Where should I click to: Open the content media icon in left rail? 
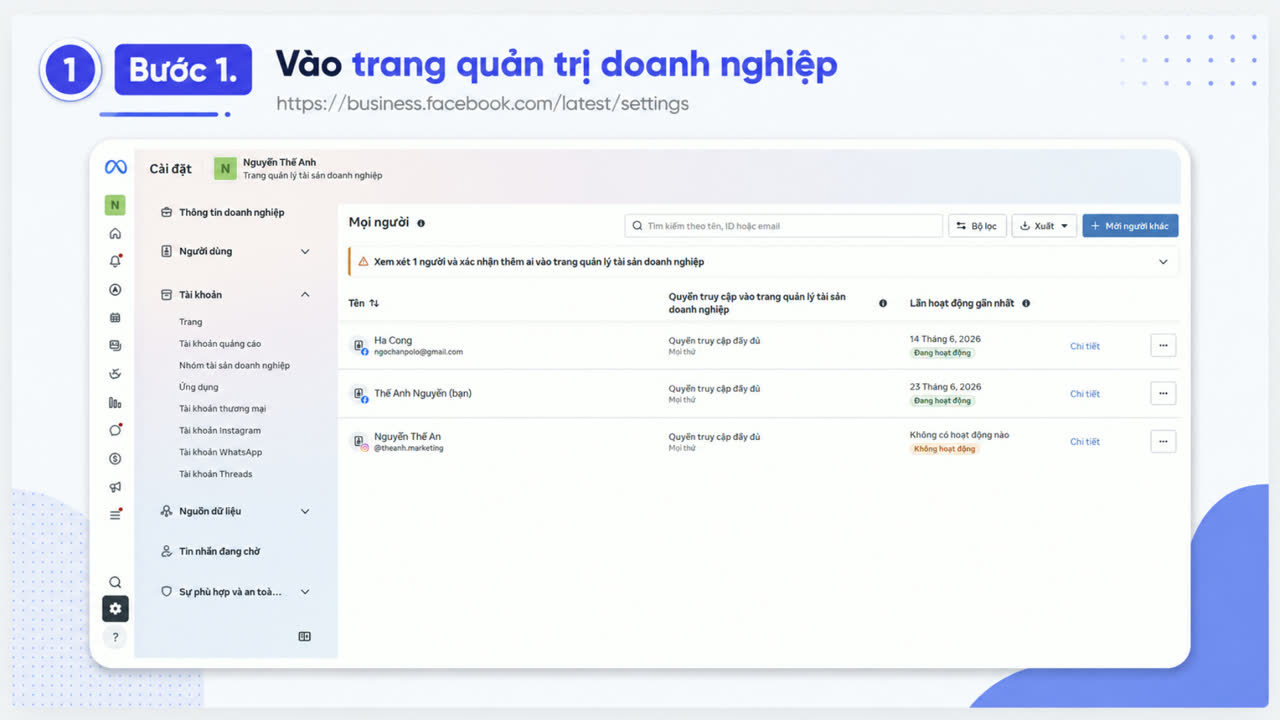[115, 346]
